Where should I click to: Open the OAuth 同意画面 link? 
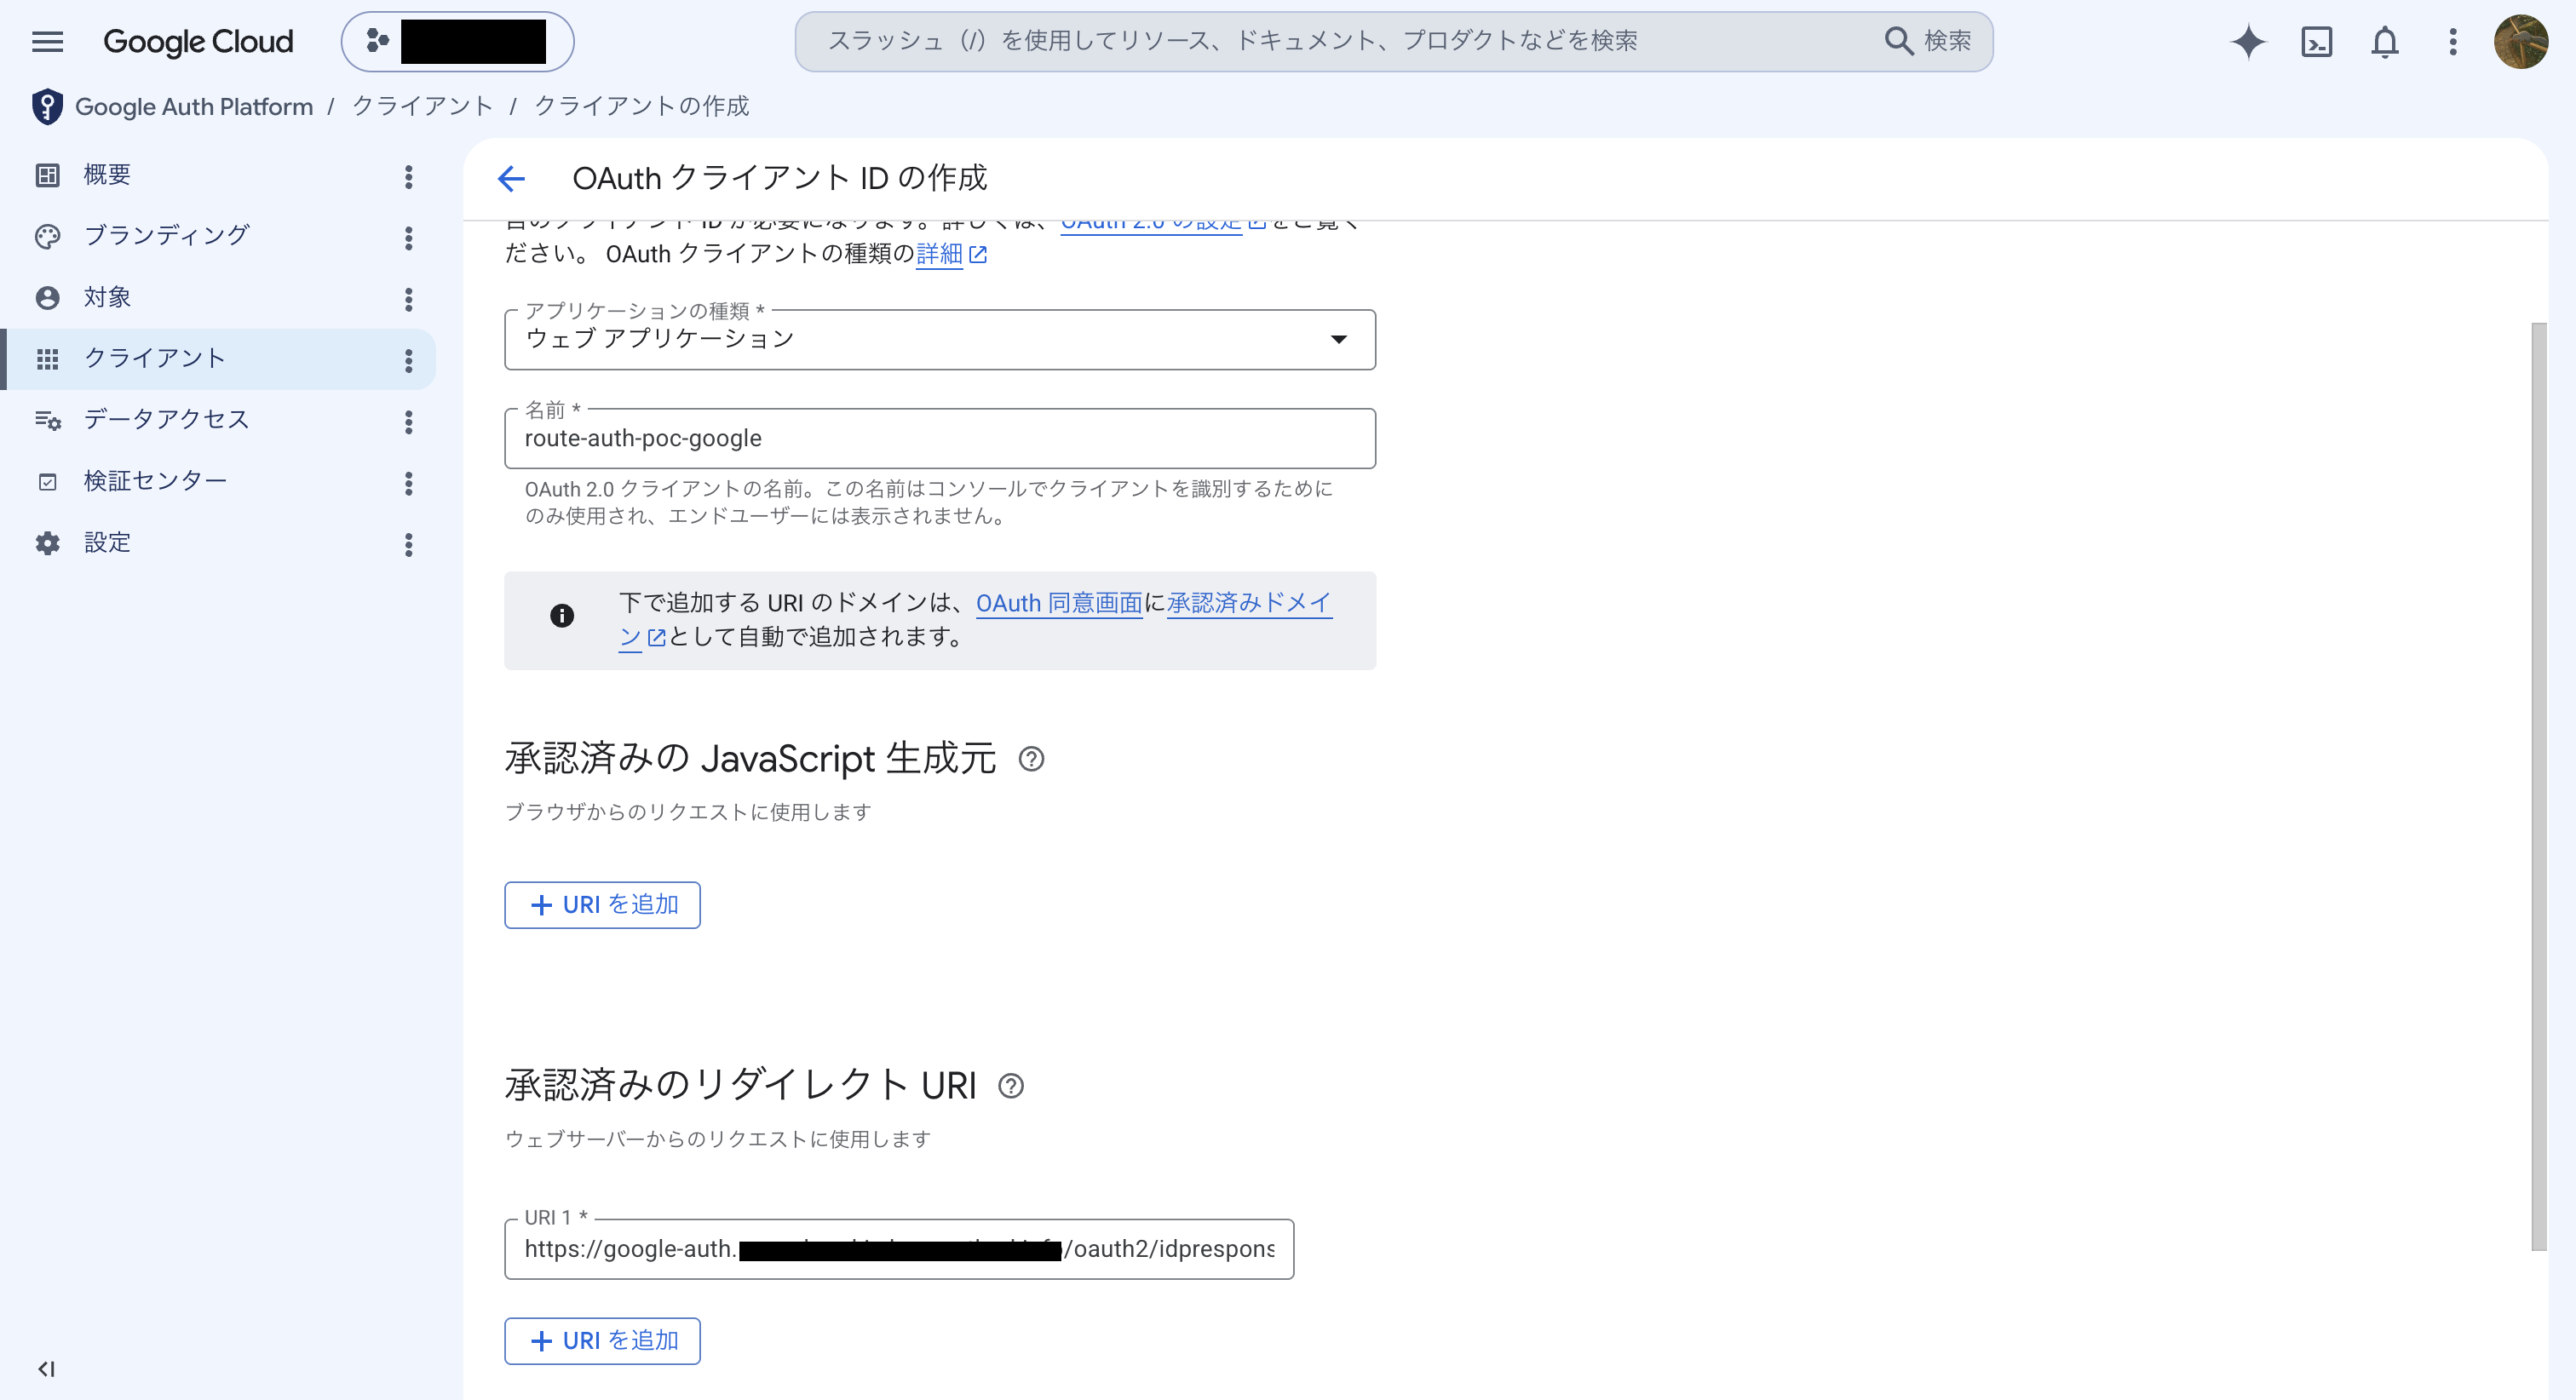pos(1059,603)
